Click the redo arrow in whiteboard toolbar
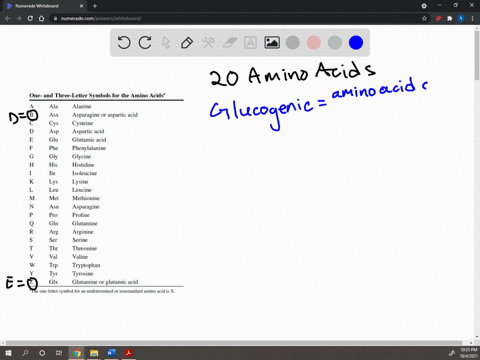 click(x=145, y=43)
